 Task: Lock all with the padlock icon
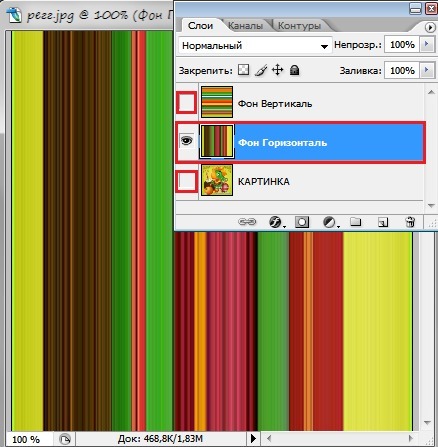click(294, 70)
